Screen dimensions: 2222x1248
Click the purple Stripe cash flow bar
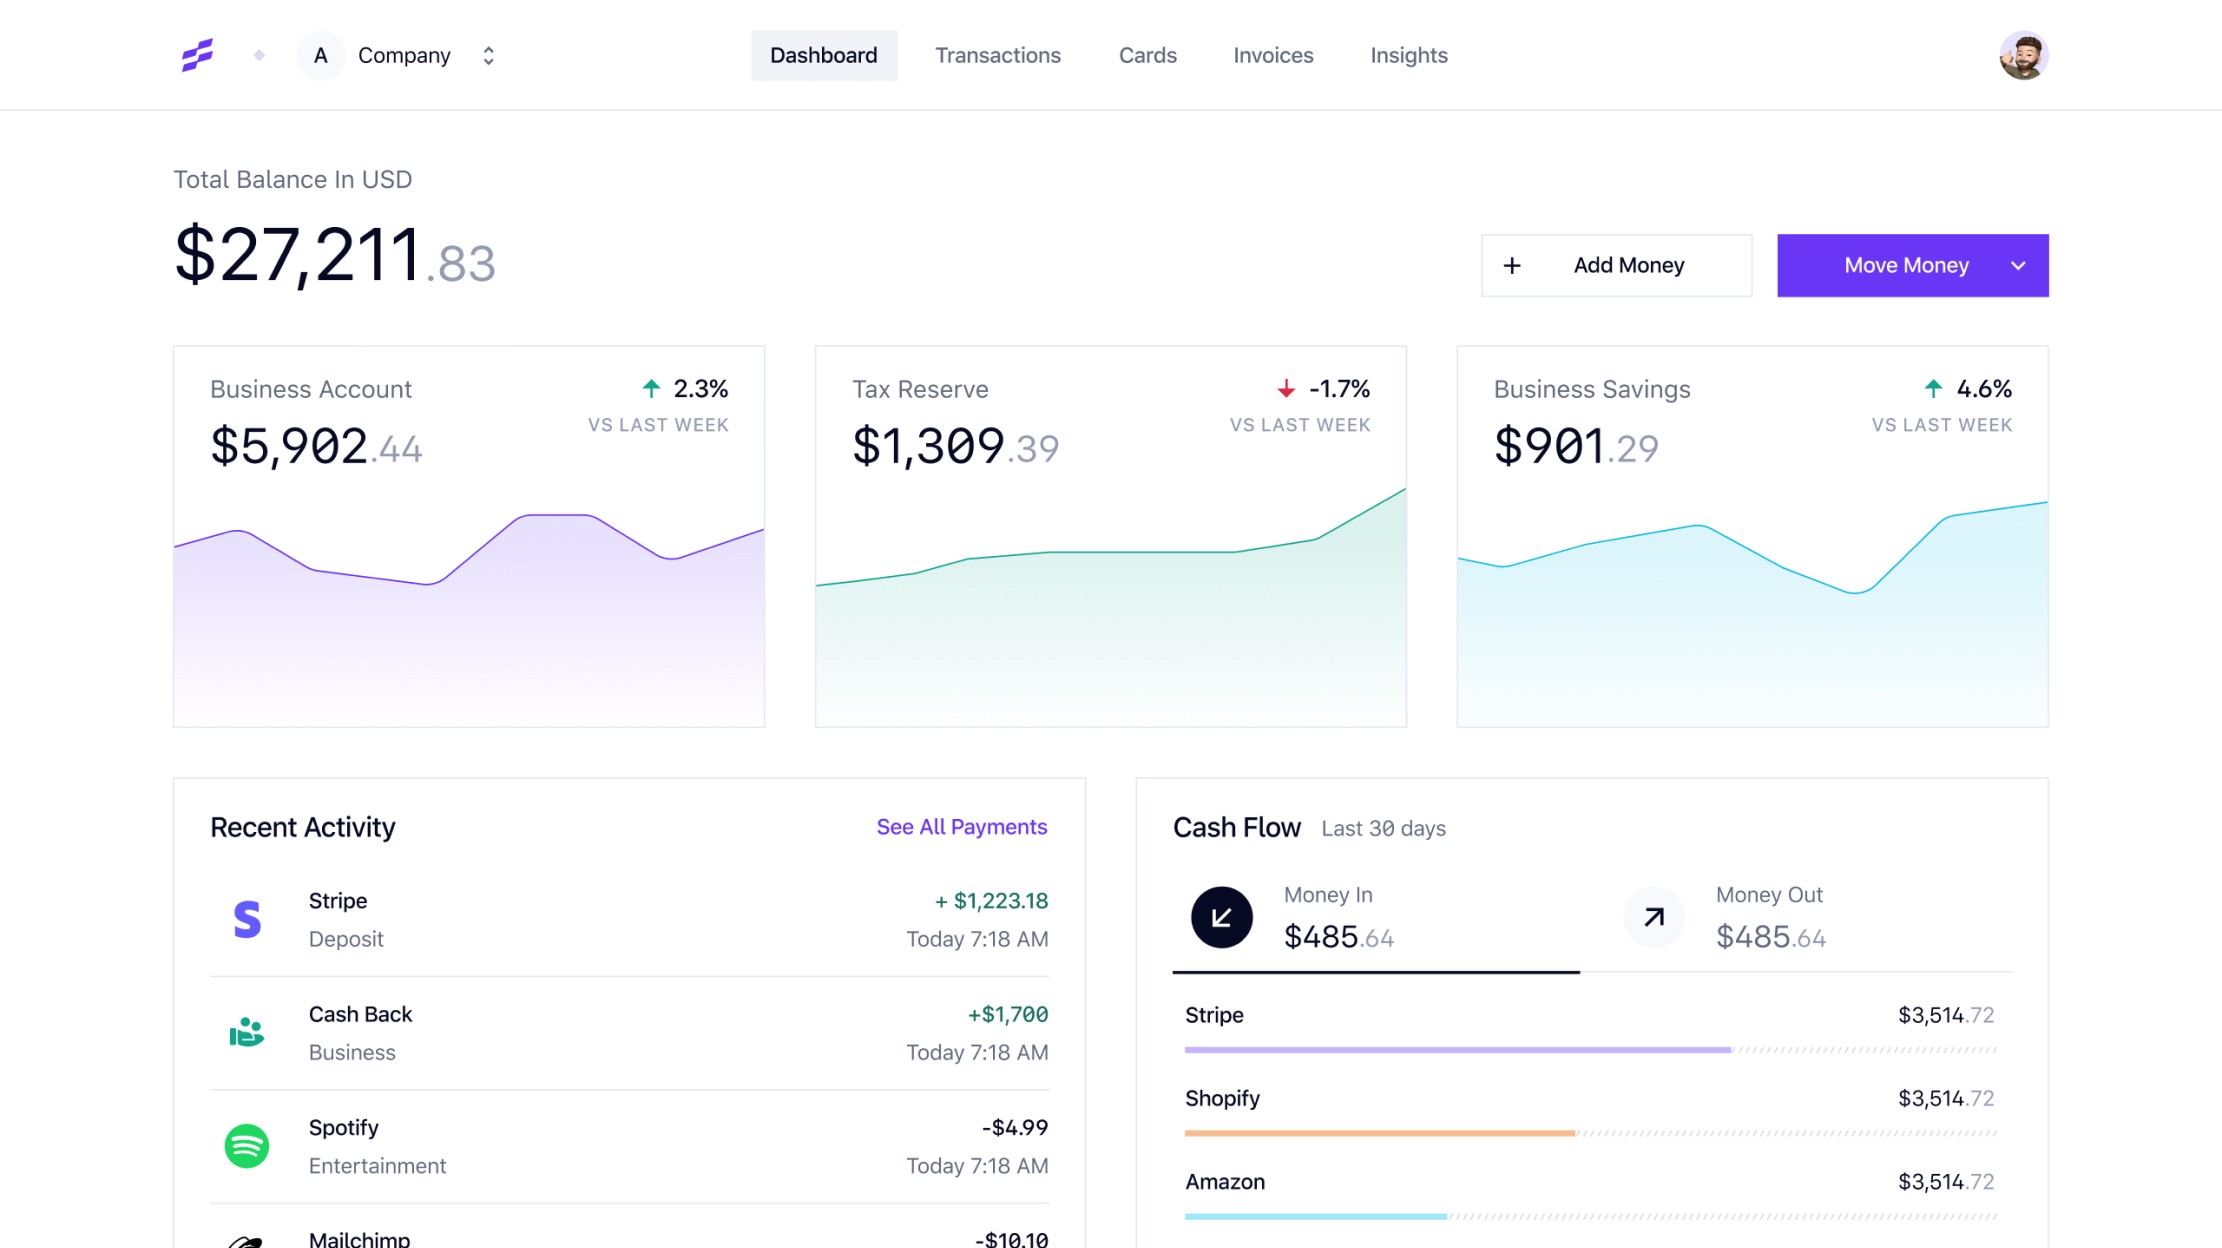[x=1457, y=1050]
